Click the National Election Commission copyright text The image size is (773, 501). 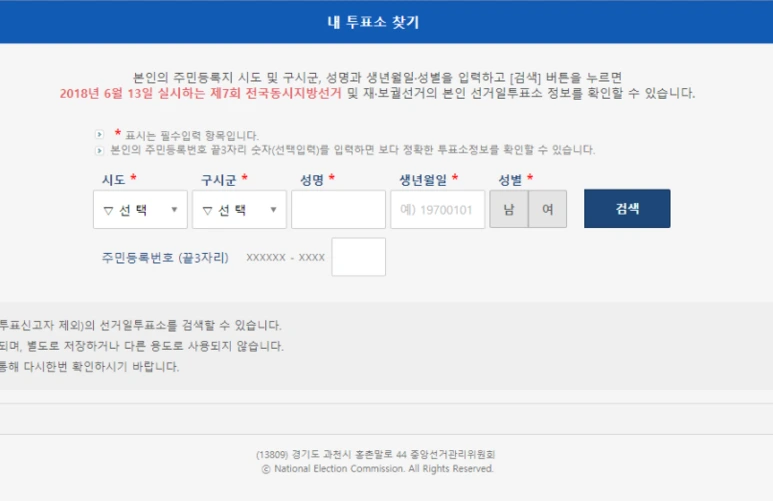pos(377,468)
